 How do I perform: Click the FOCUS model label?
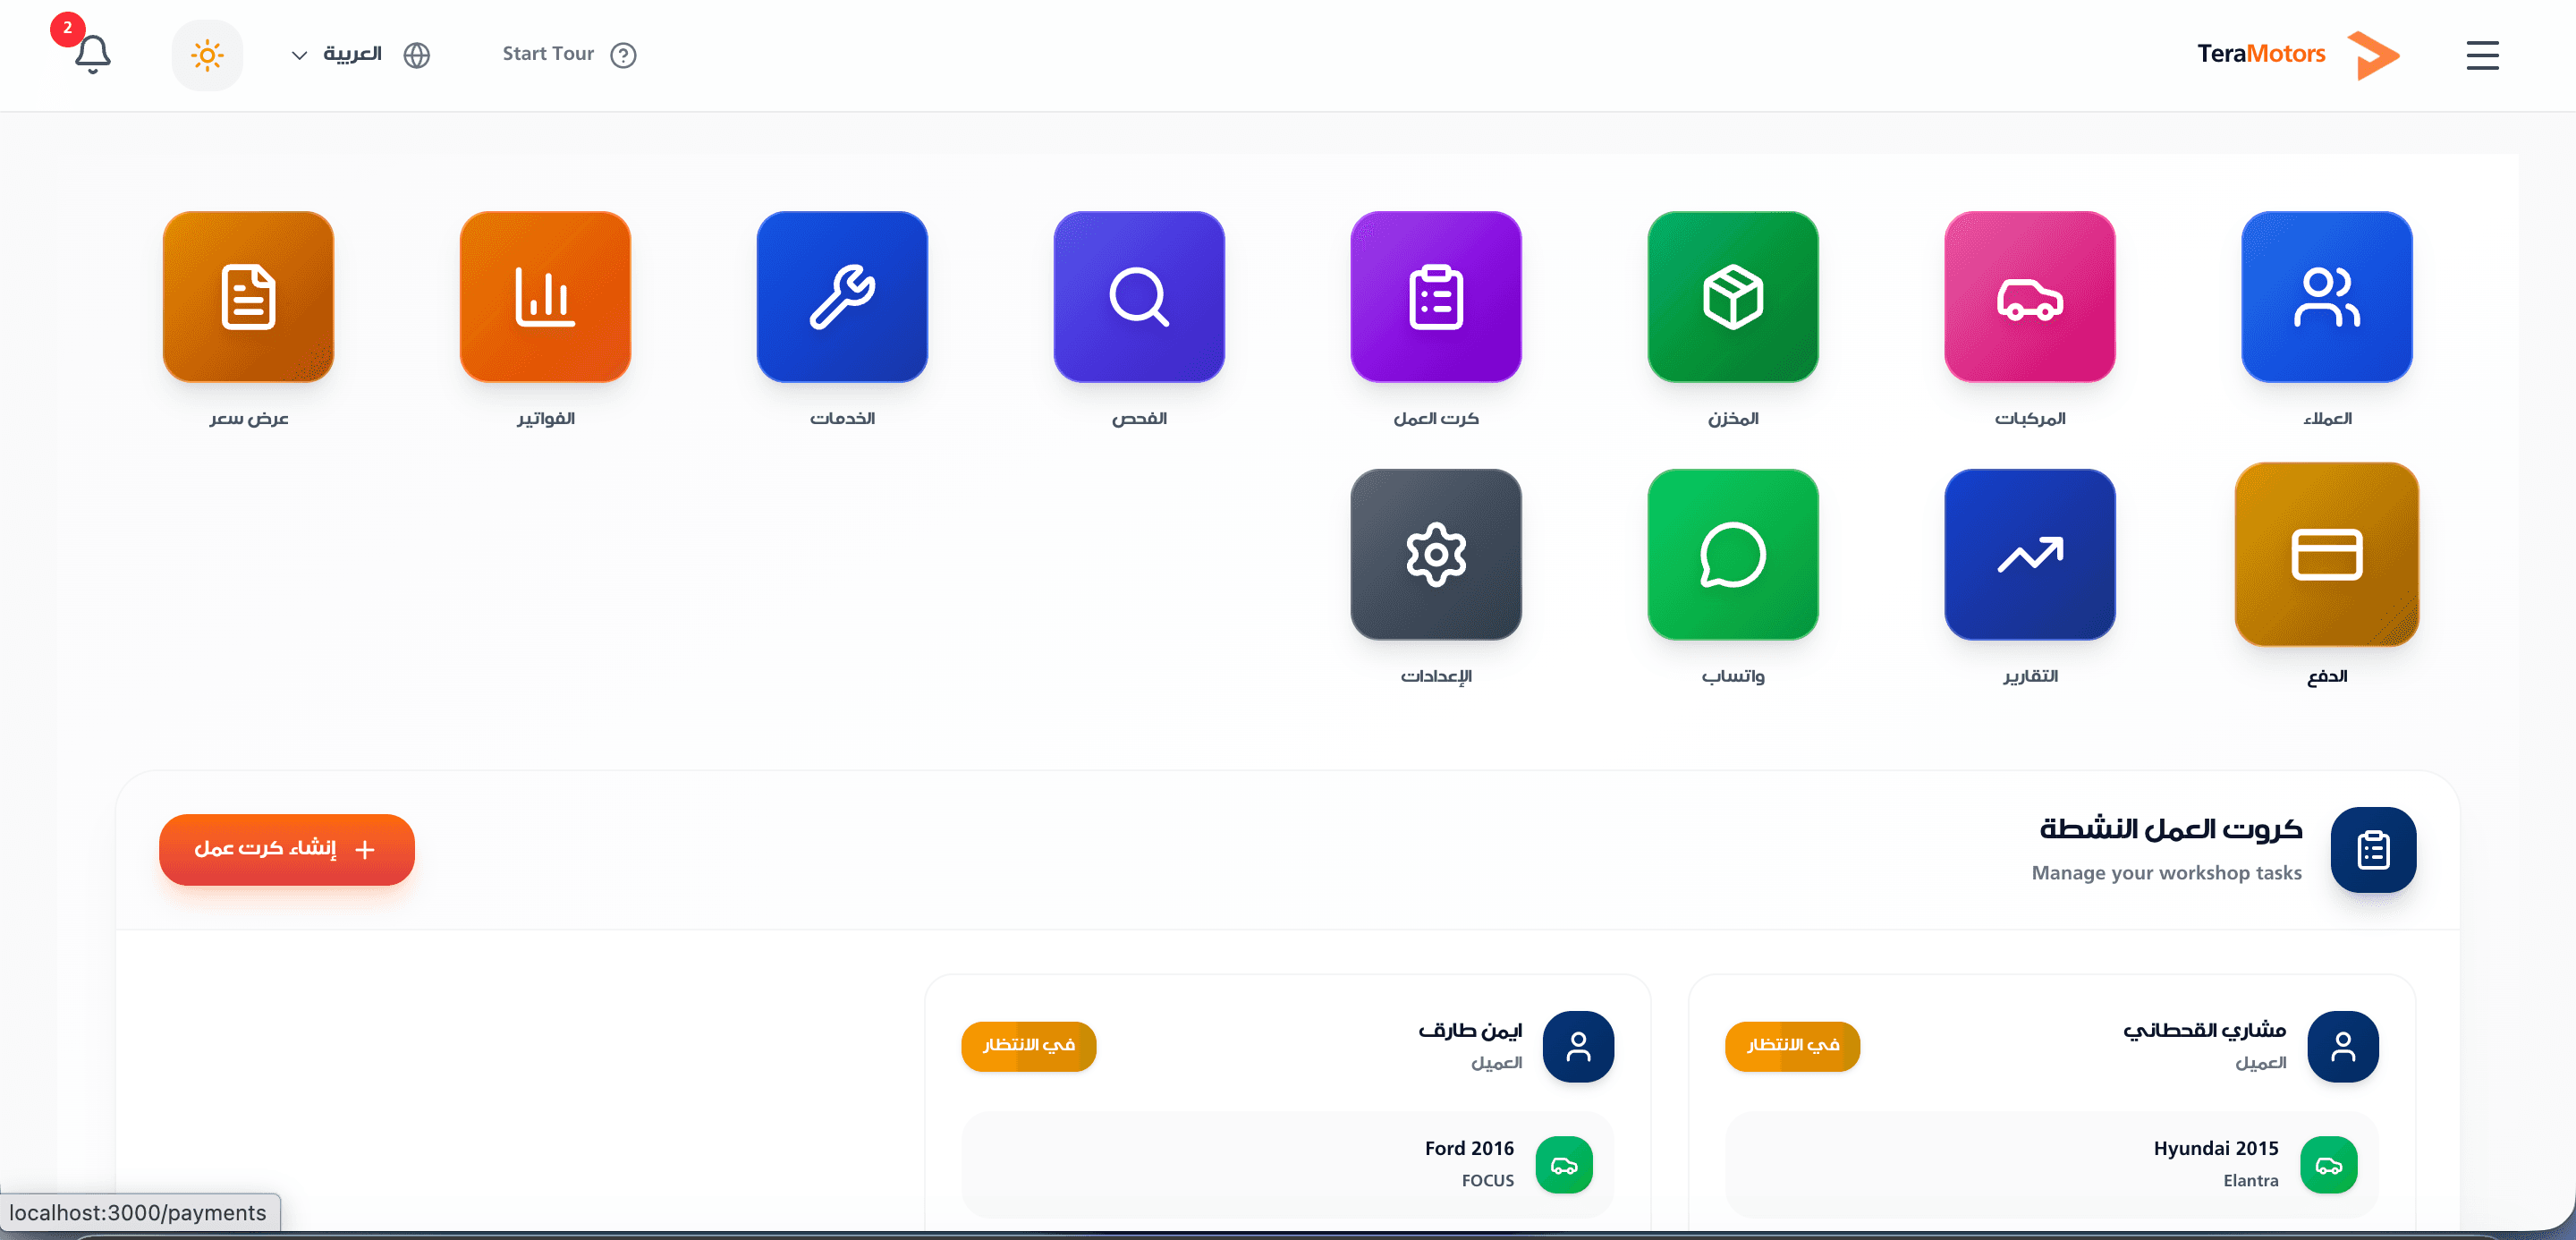coord(1488,1180)
